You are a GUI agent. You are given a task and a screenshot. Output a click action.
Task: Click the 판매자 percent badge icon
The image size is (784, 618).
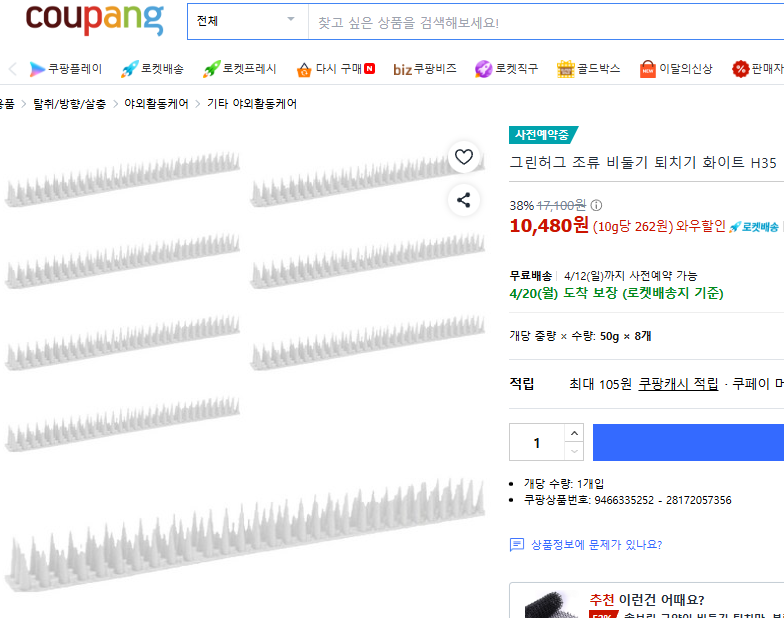[x=740, y=69]
